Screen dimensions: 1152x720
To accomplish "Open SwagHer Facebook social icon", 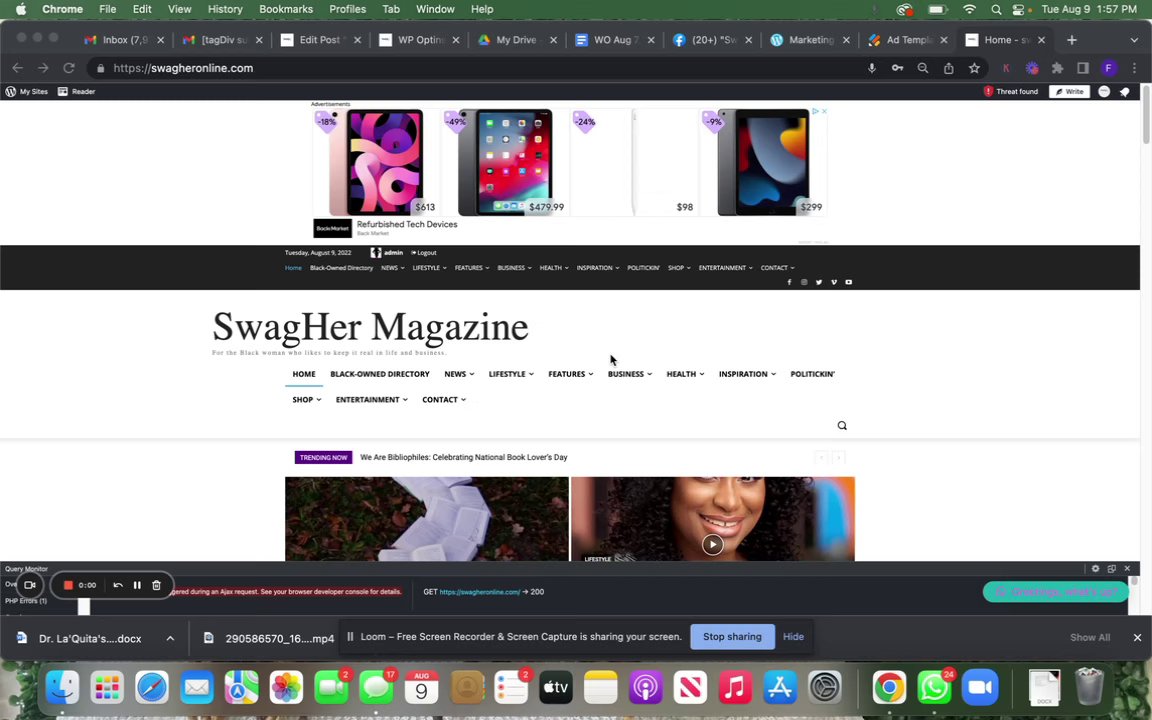I will click(x=789, y=282).
